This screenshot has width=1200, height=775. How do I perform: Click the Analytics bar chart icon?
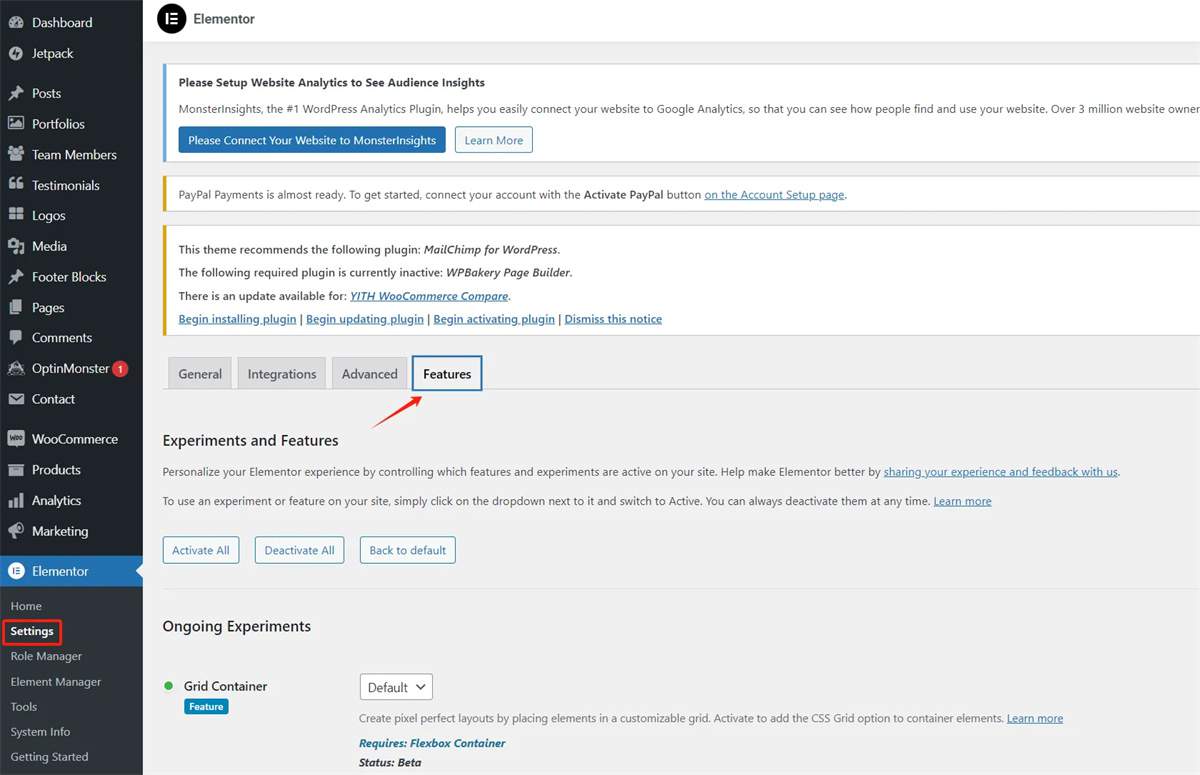click(16, 501)
